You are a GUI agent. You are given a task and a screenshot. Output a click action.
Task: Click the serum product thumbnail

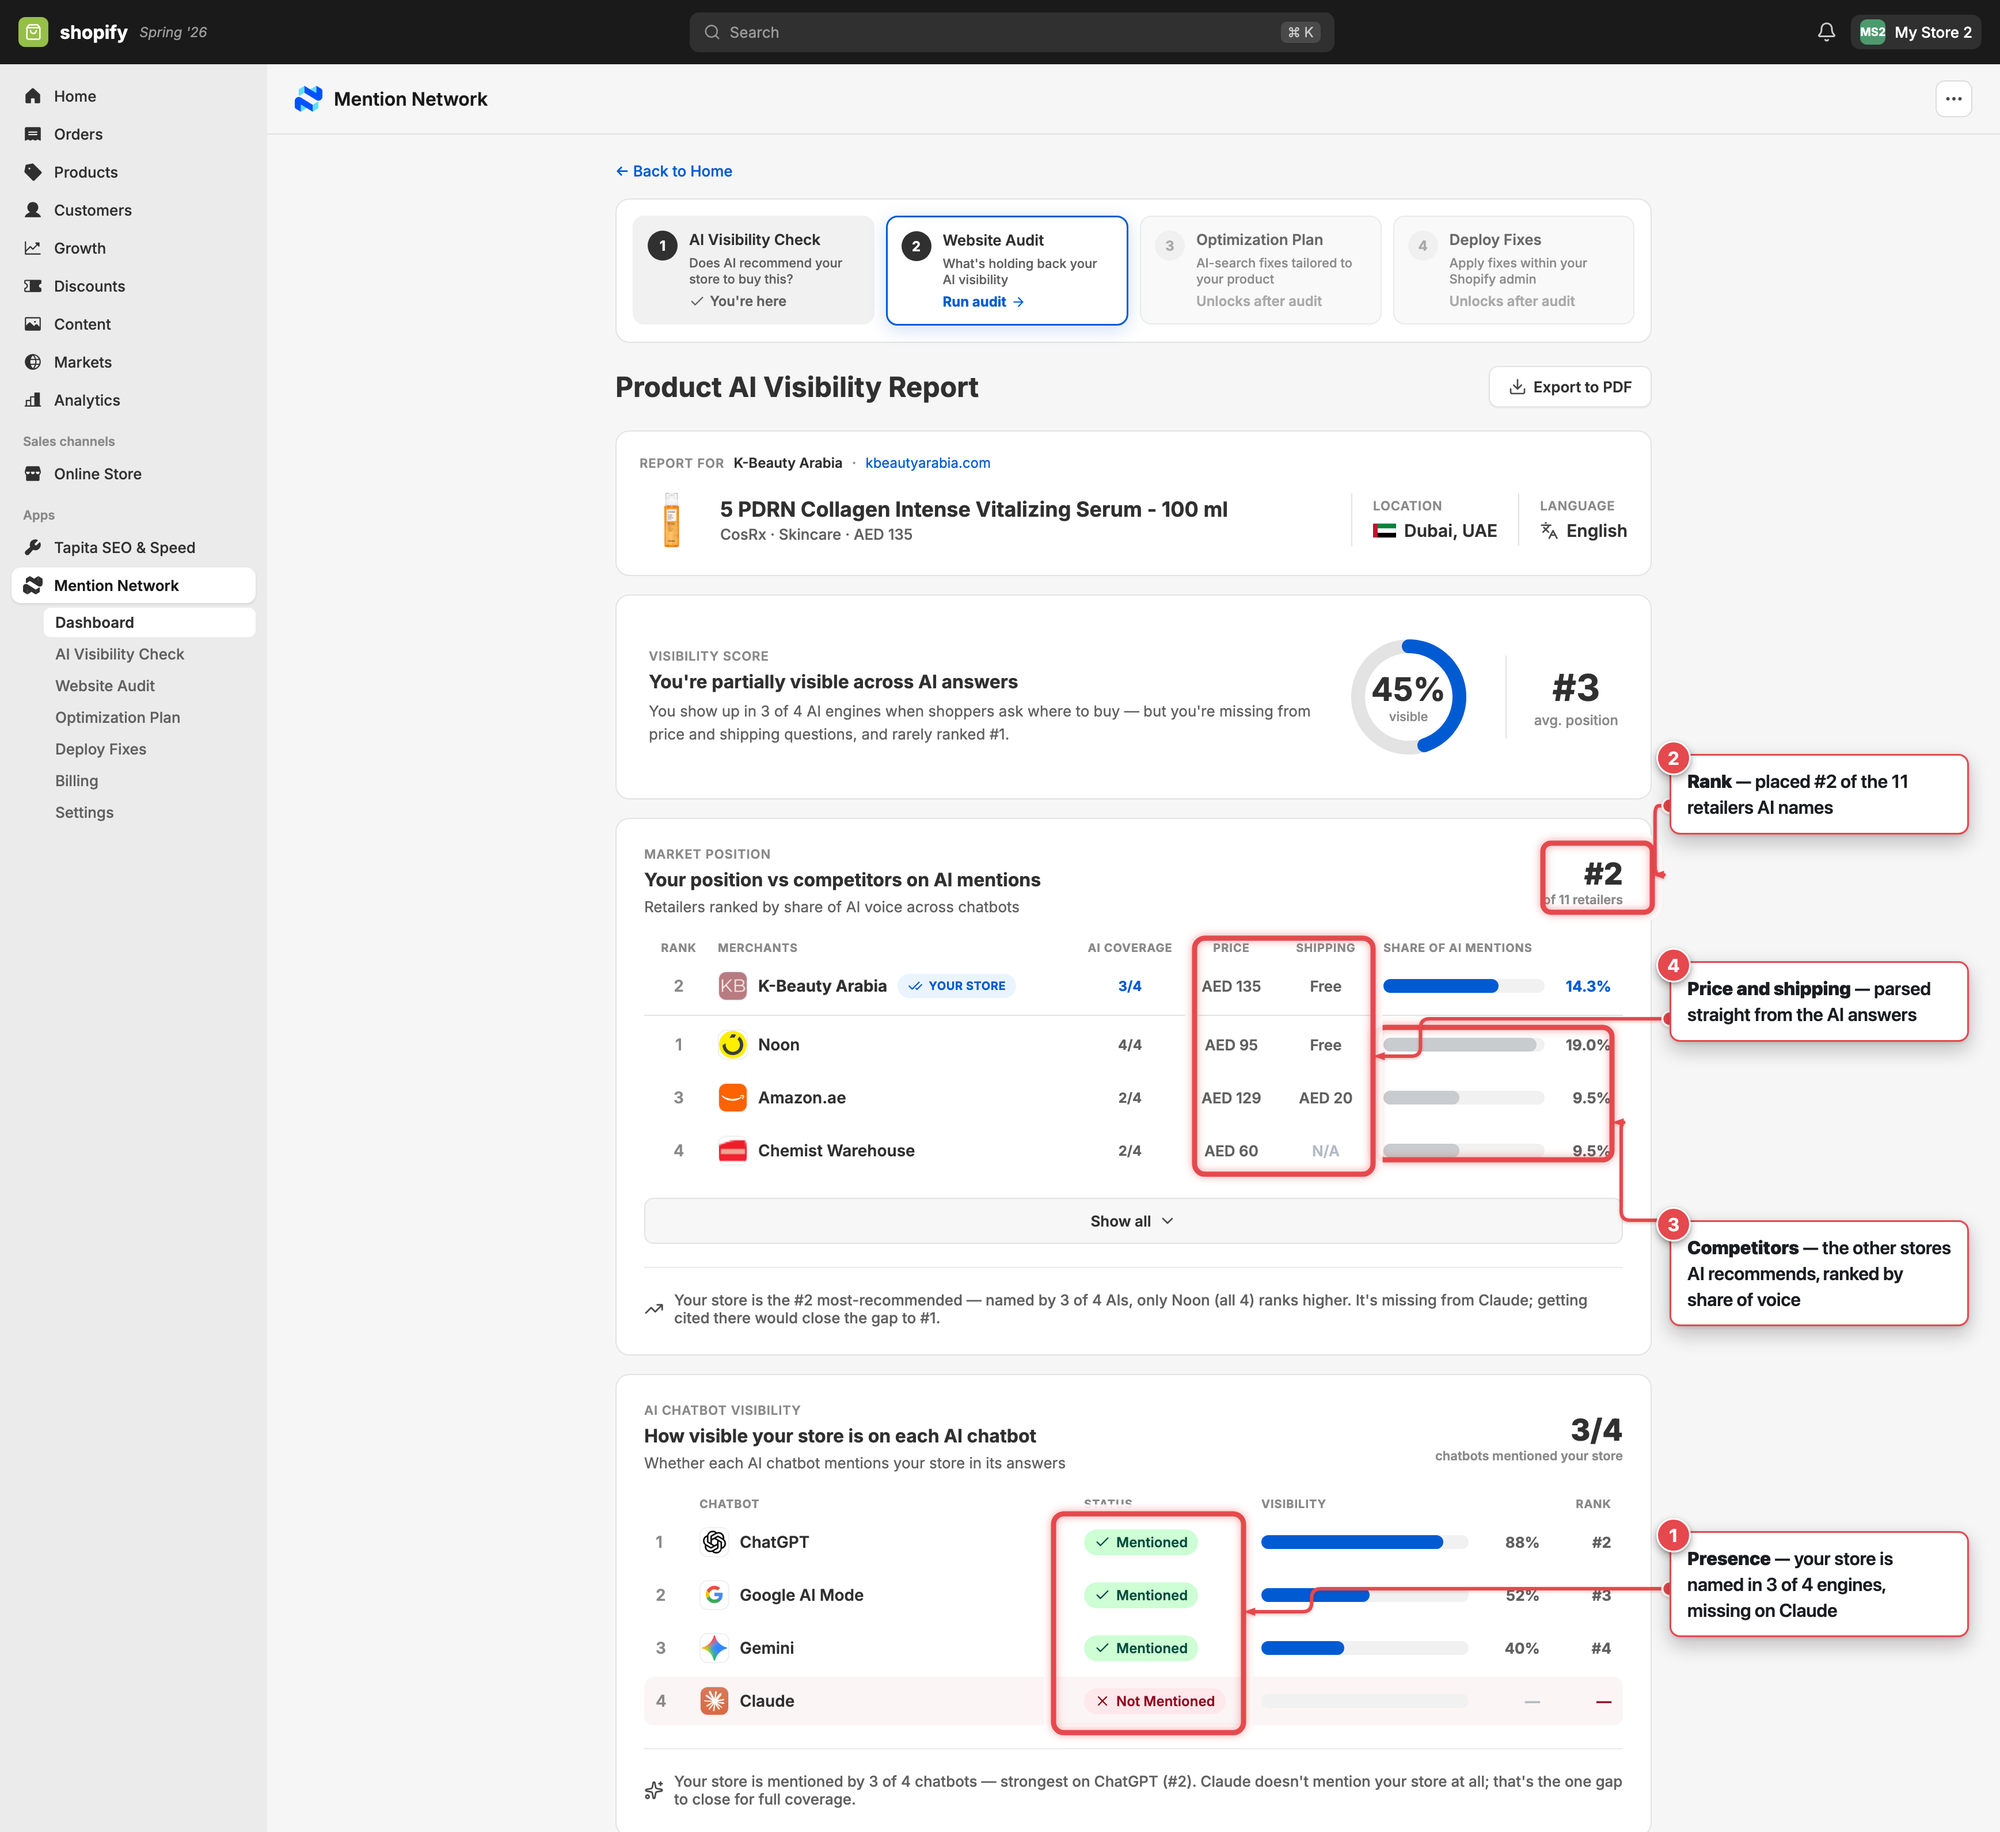point(672,519)
